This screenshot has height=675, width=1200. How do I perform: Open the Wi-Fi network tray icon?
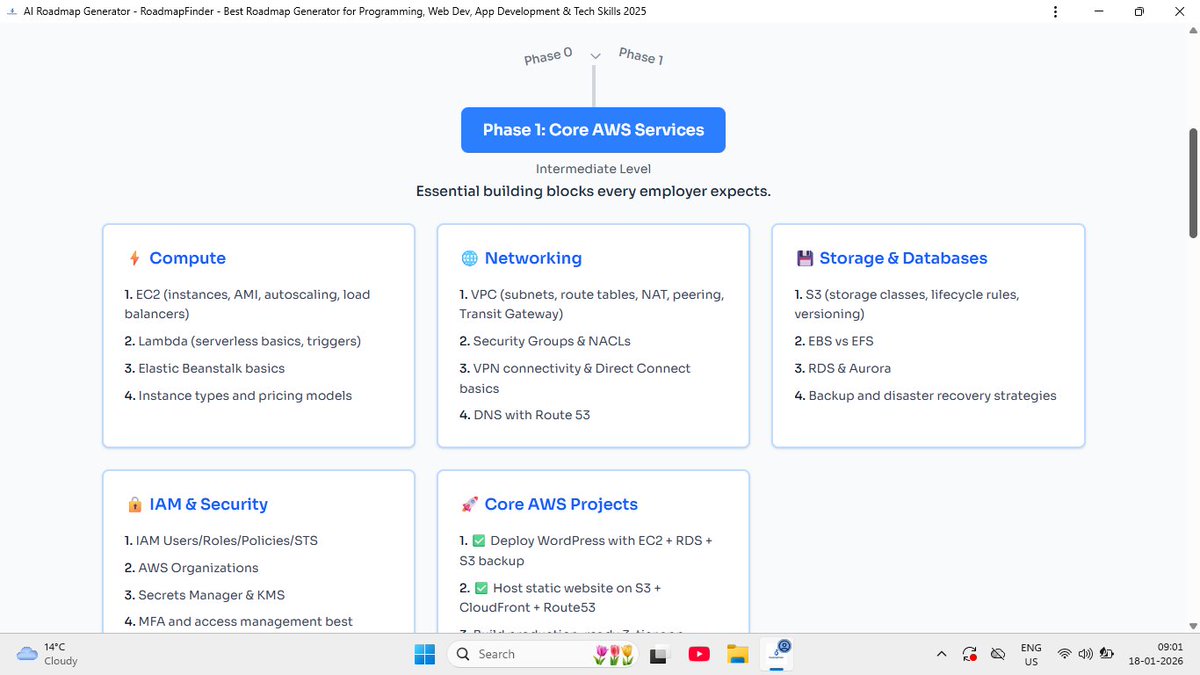coord(1064,654)
